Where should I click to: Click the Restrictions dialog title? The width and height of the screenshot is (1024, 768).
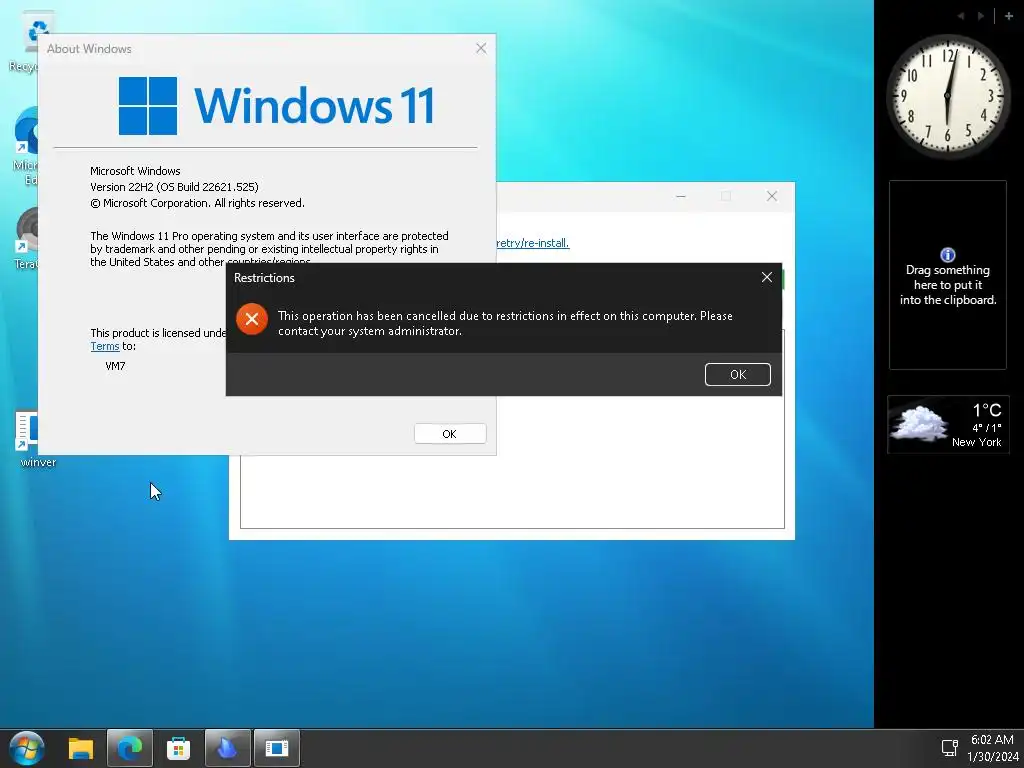pos(264,278)
